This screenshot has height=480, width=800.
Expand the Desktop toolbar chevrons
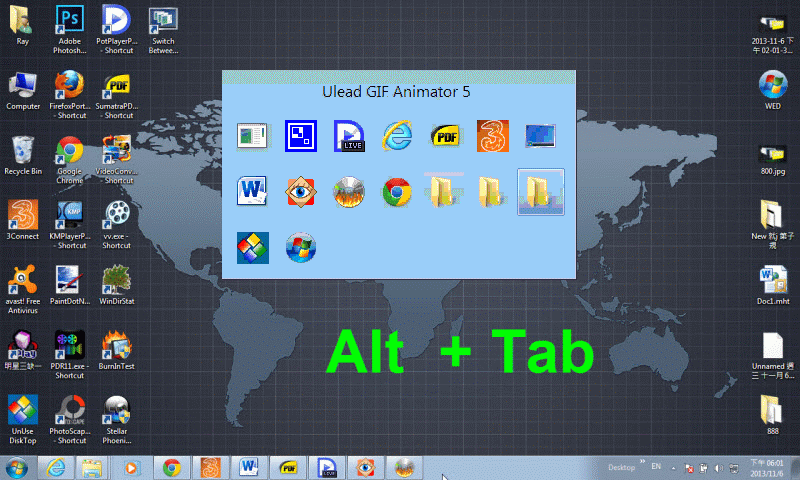click(642, 462)
